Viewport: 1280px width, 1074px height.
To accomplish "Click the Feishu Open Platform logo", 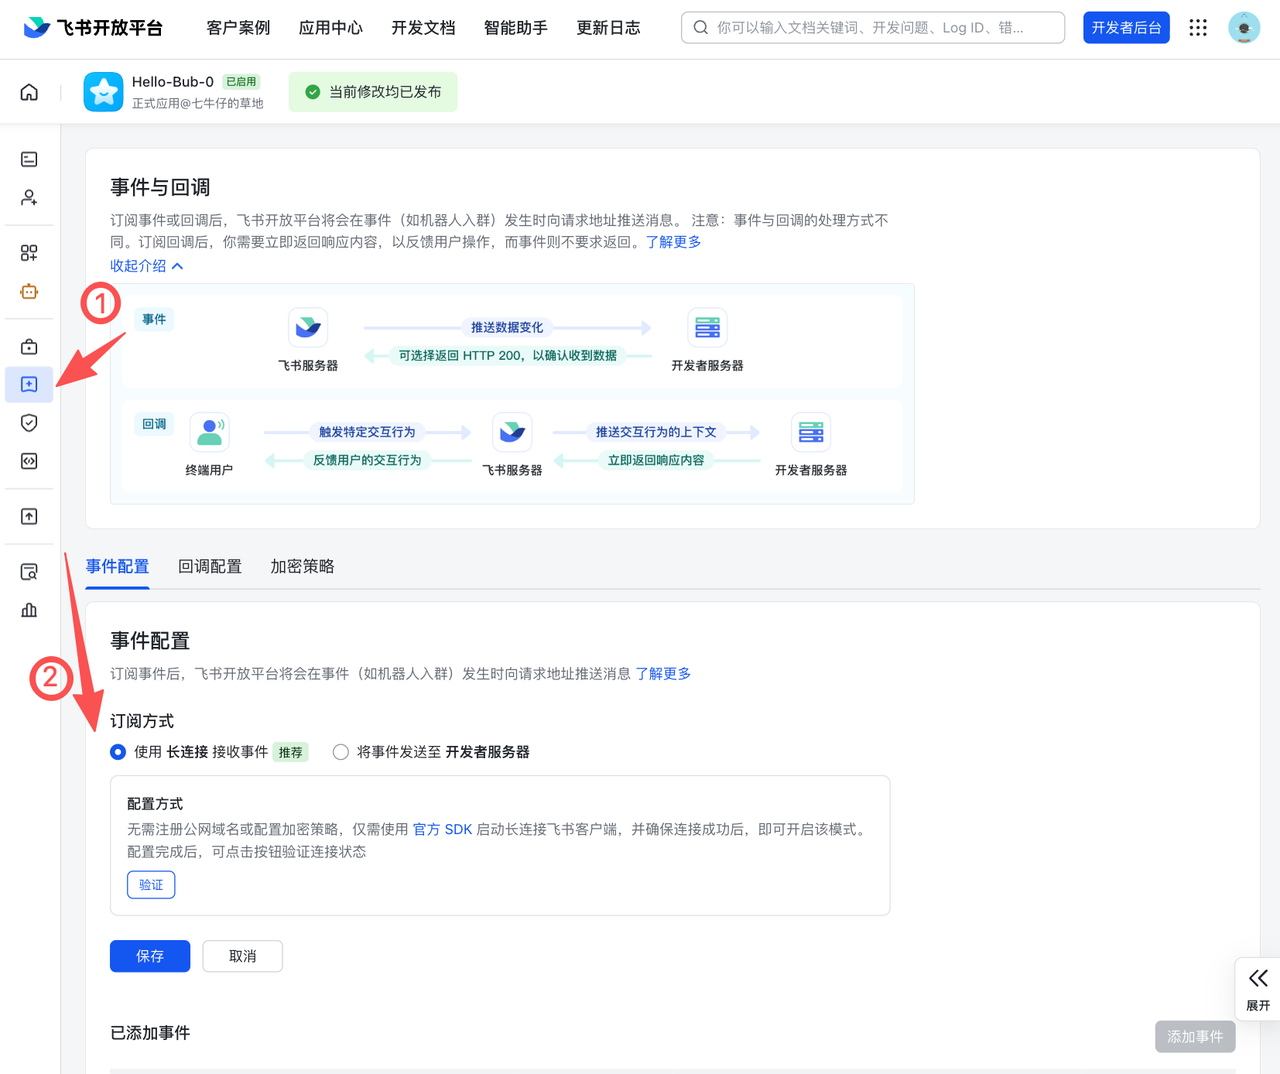I will click(93, 28).
